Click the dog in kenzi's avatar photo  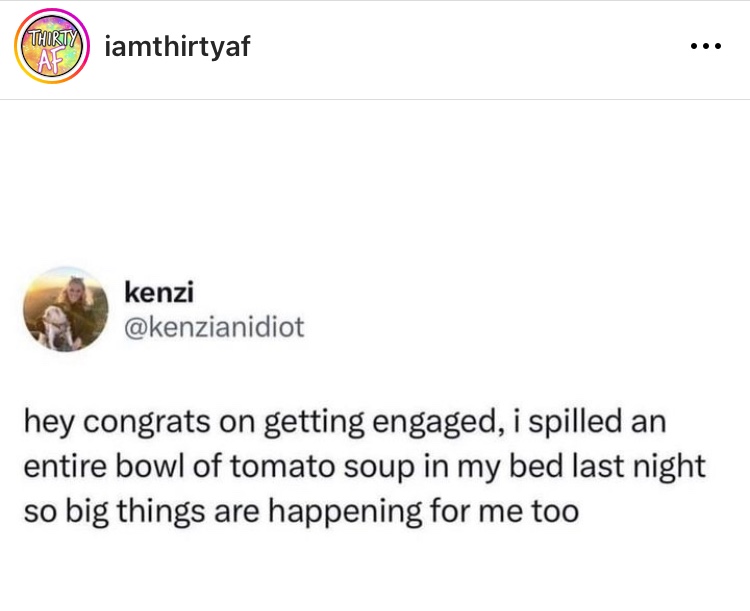(52, 327)
